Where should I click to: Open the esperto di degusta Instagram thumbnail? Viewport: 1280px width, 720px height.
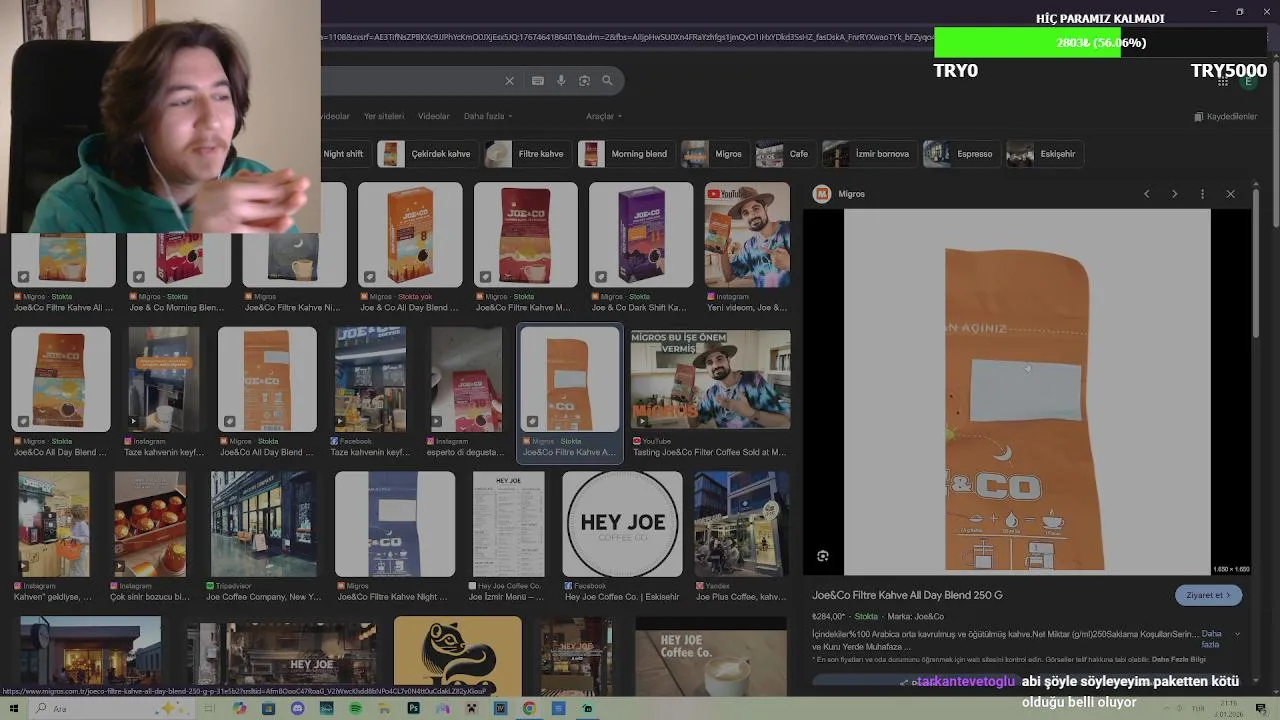coord(466,380)
